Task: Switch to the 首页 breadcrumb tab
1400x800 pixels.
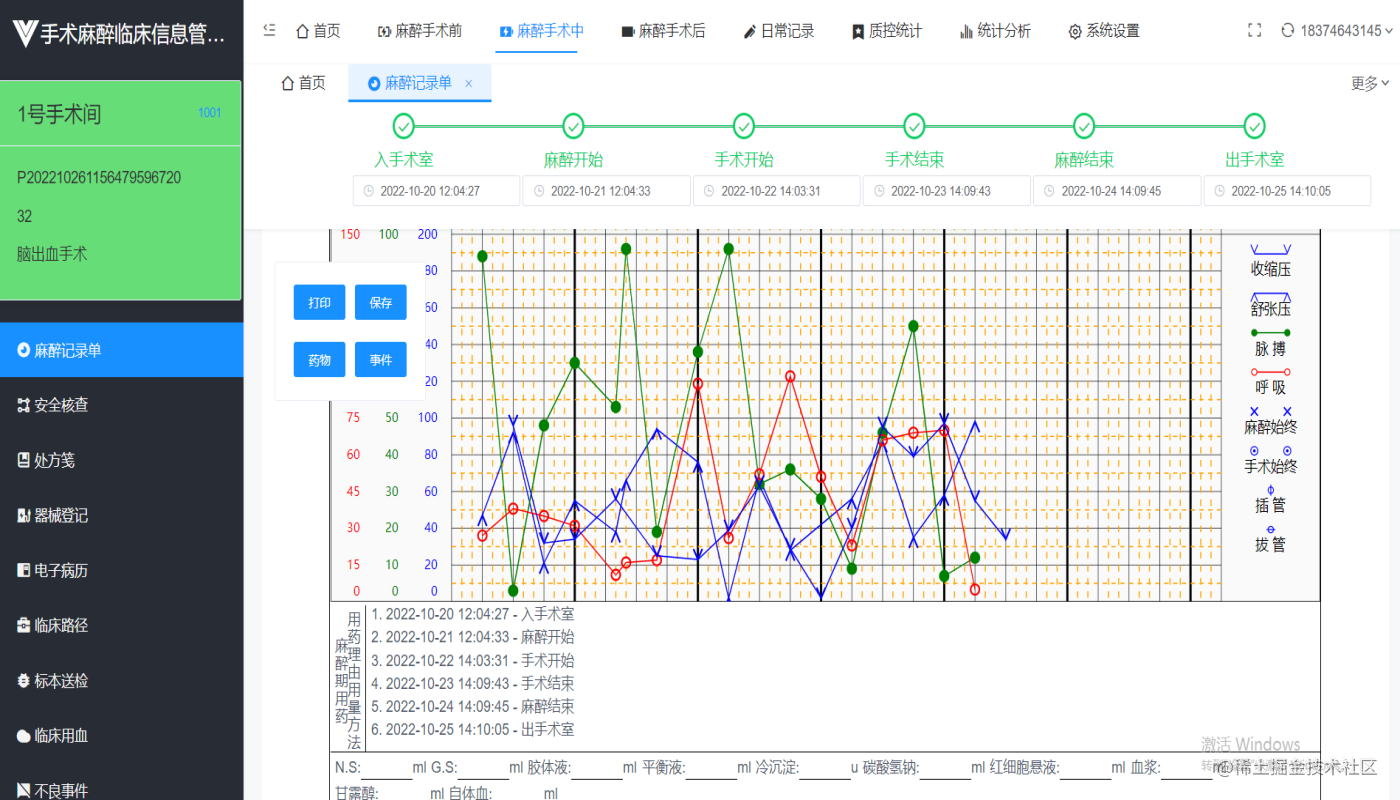Action: pos(303,83)
